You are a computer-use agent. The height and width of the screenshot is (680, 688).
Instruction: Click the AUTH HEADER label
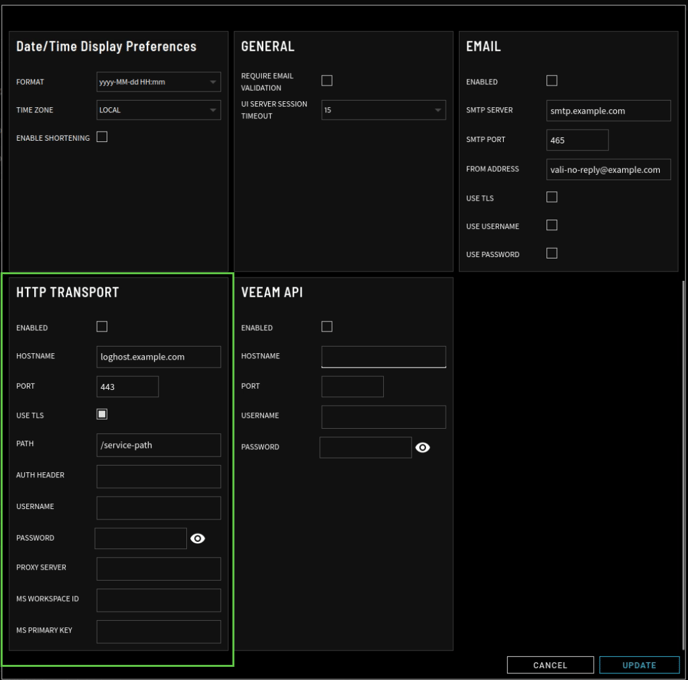point(40,475)
